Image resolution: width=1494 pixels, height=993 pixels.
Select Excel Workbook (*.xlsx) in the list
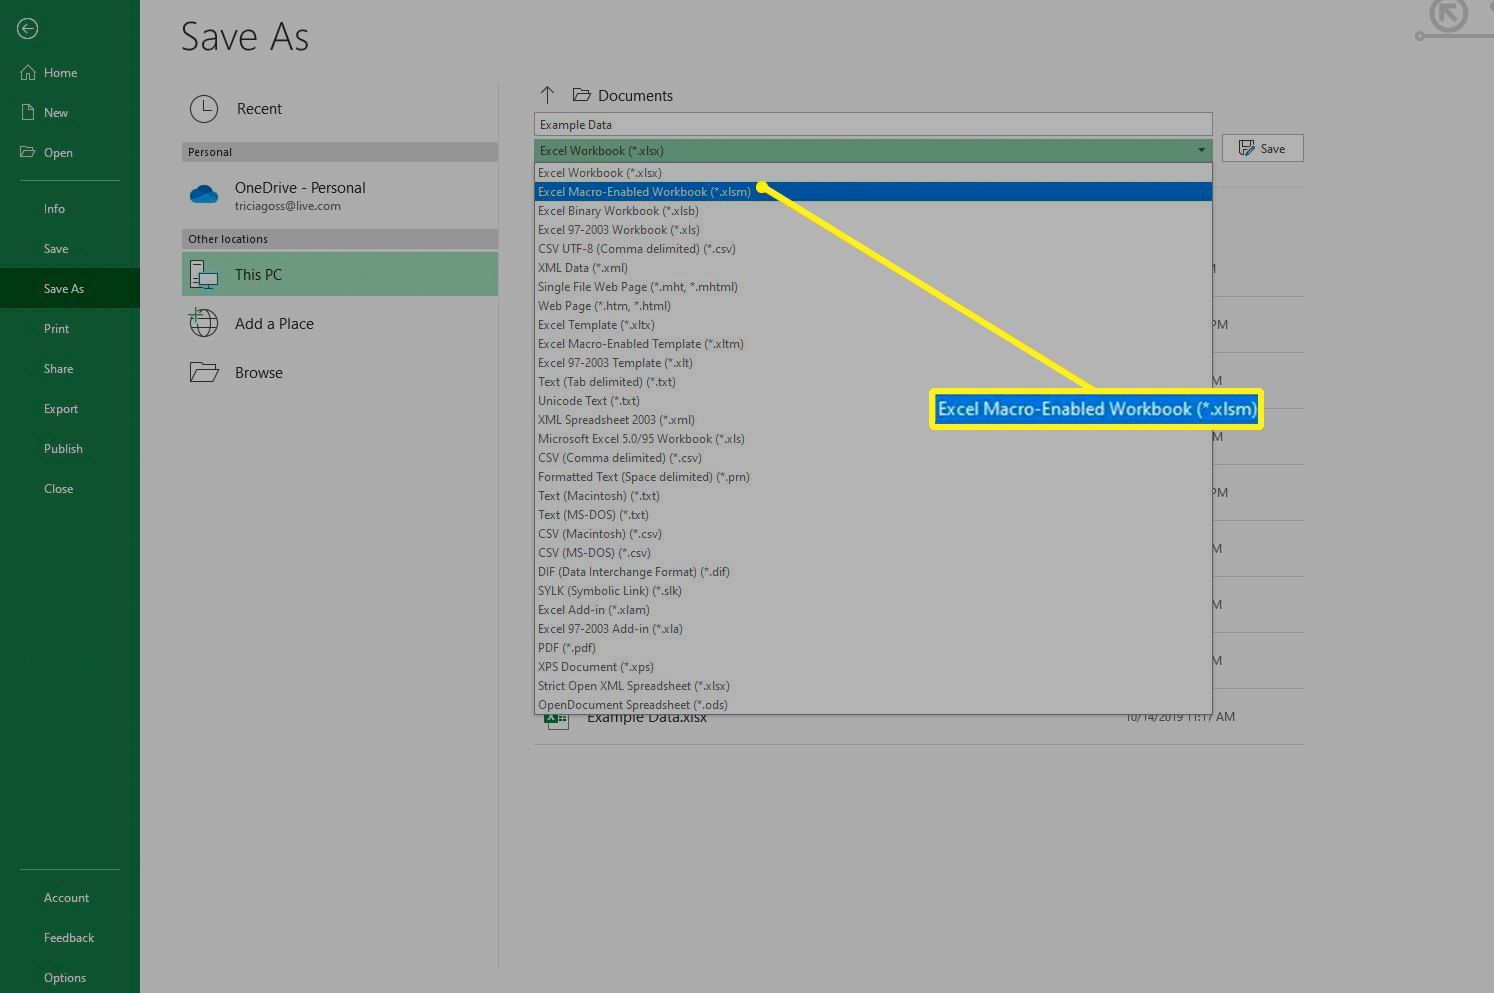coord(873,173)
